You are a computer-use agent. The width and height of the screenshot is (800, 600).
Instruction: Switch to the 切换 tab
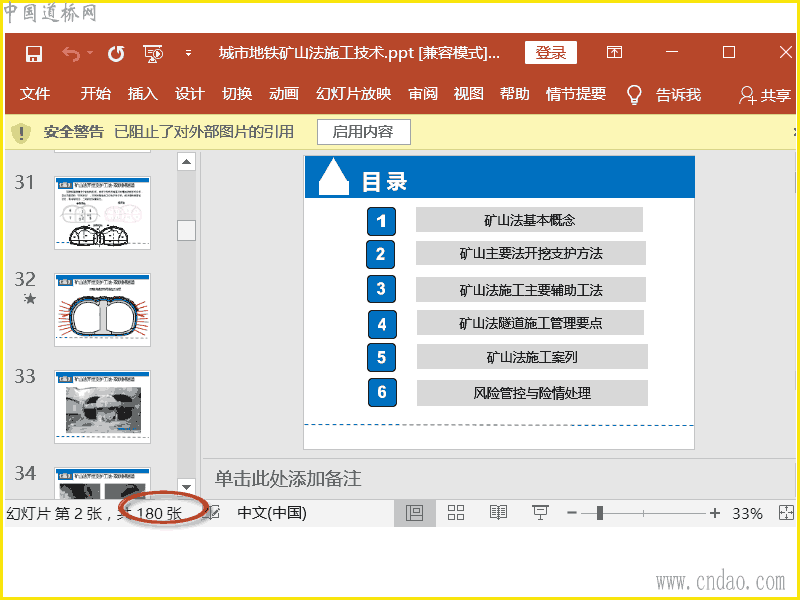(x=237, y=94)
